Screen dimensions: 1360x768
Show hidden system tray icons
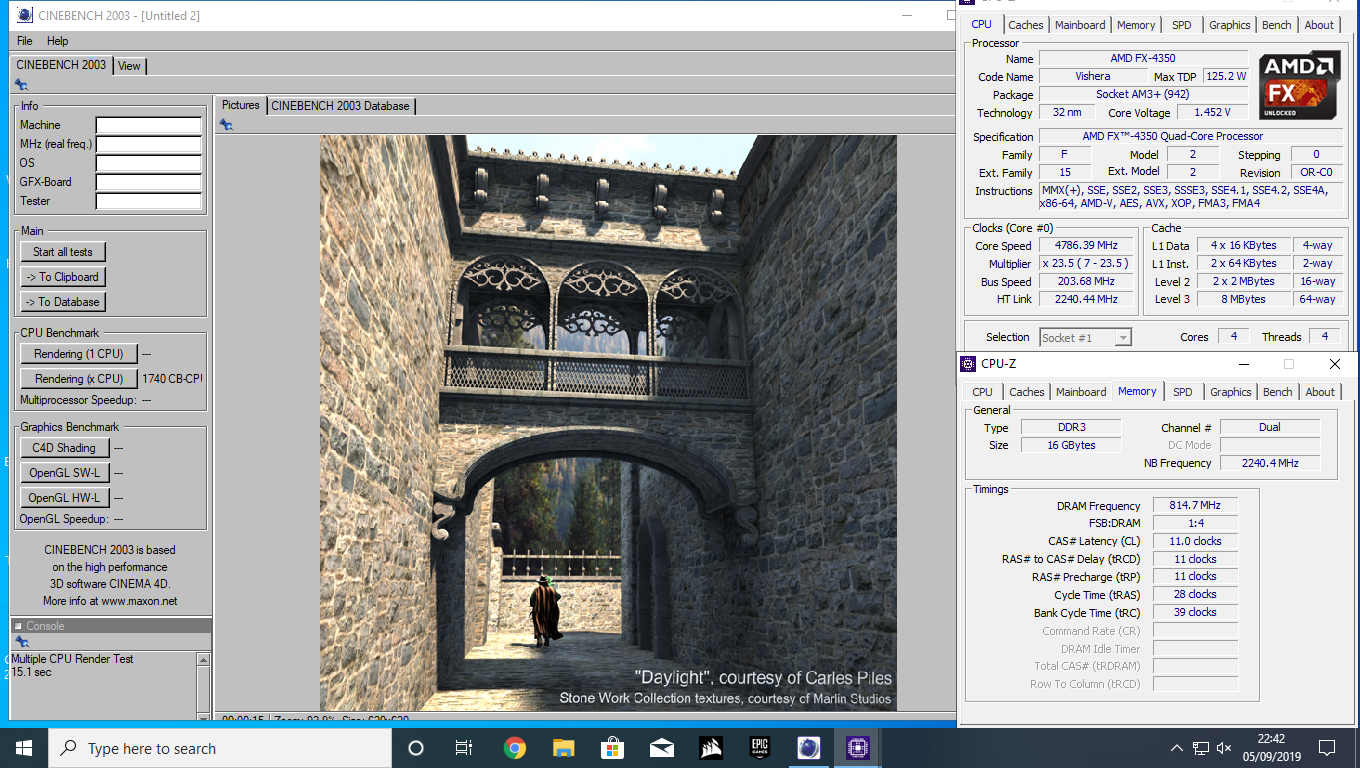point(1176,748)
